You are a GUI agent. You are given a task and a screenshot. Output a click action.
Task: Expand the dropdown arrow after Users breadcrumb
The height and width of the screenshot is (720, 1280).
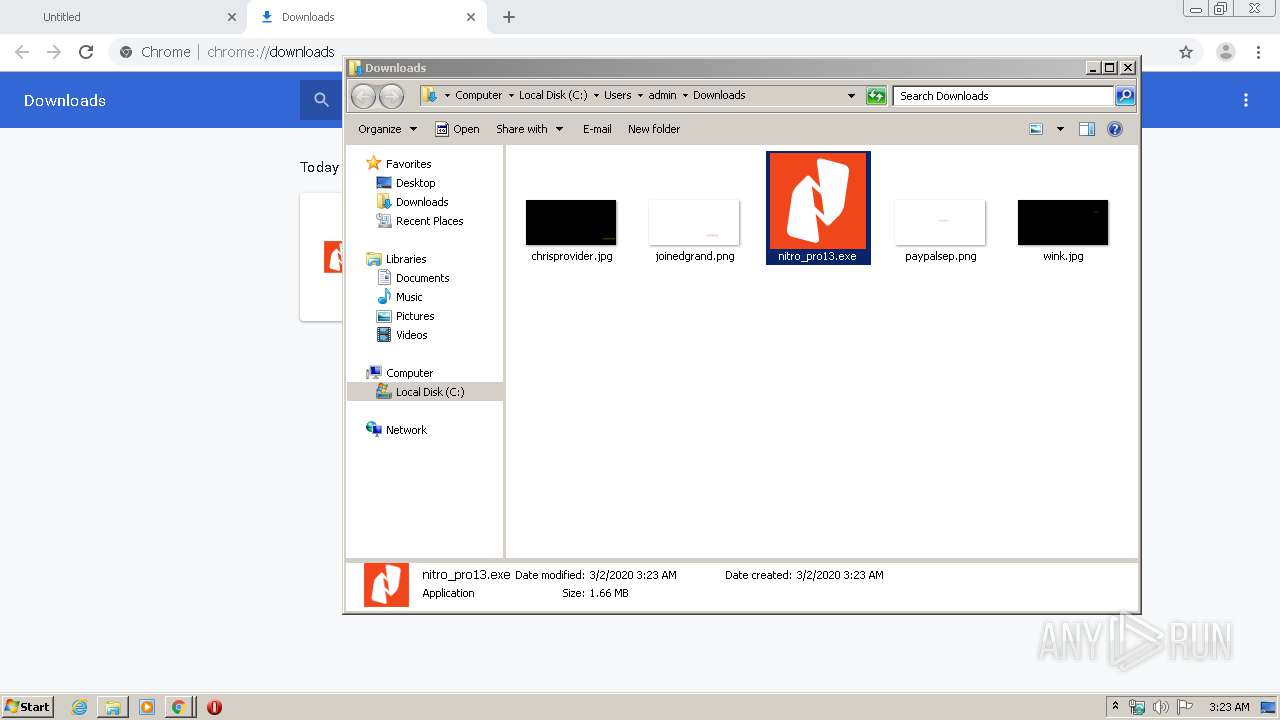(640, 96)
